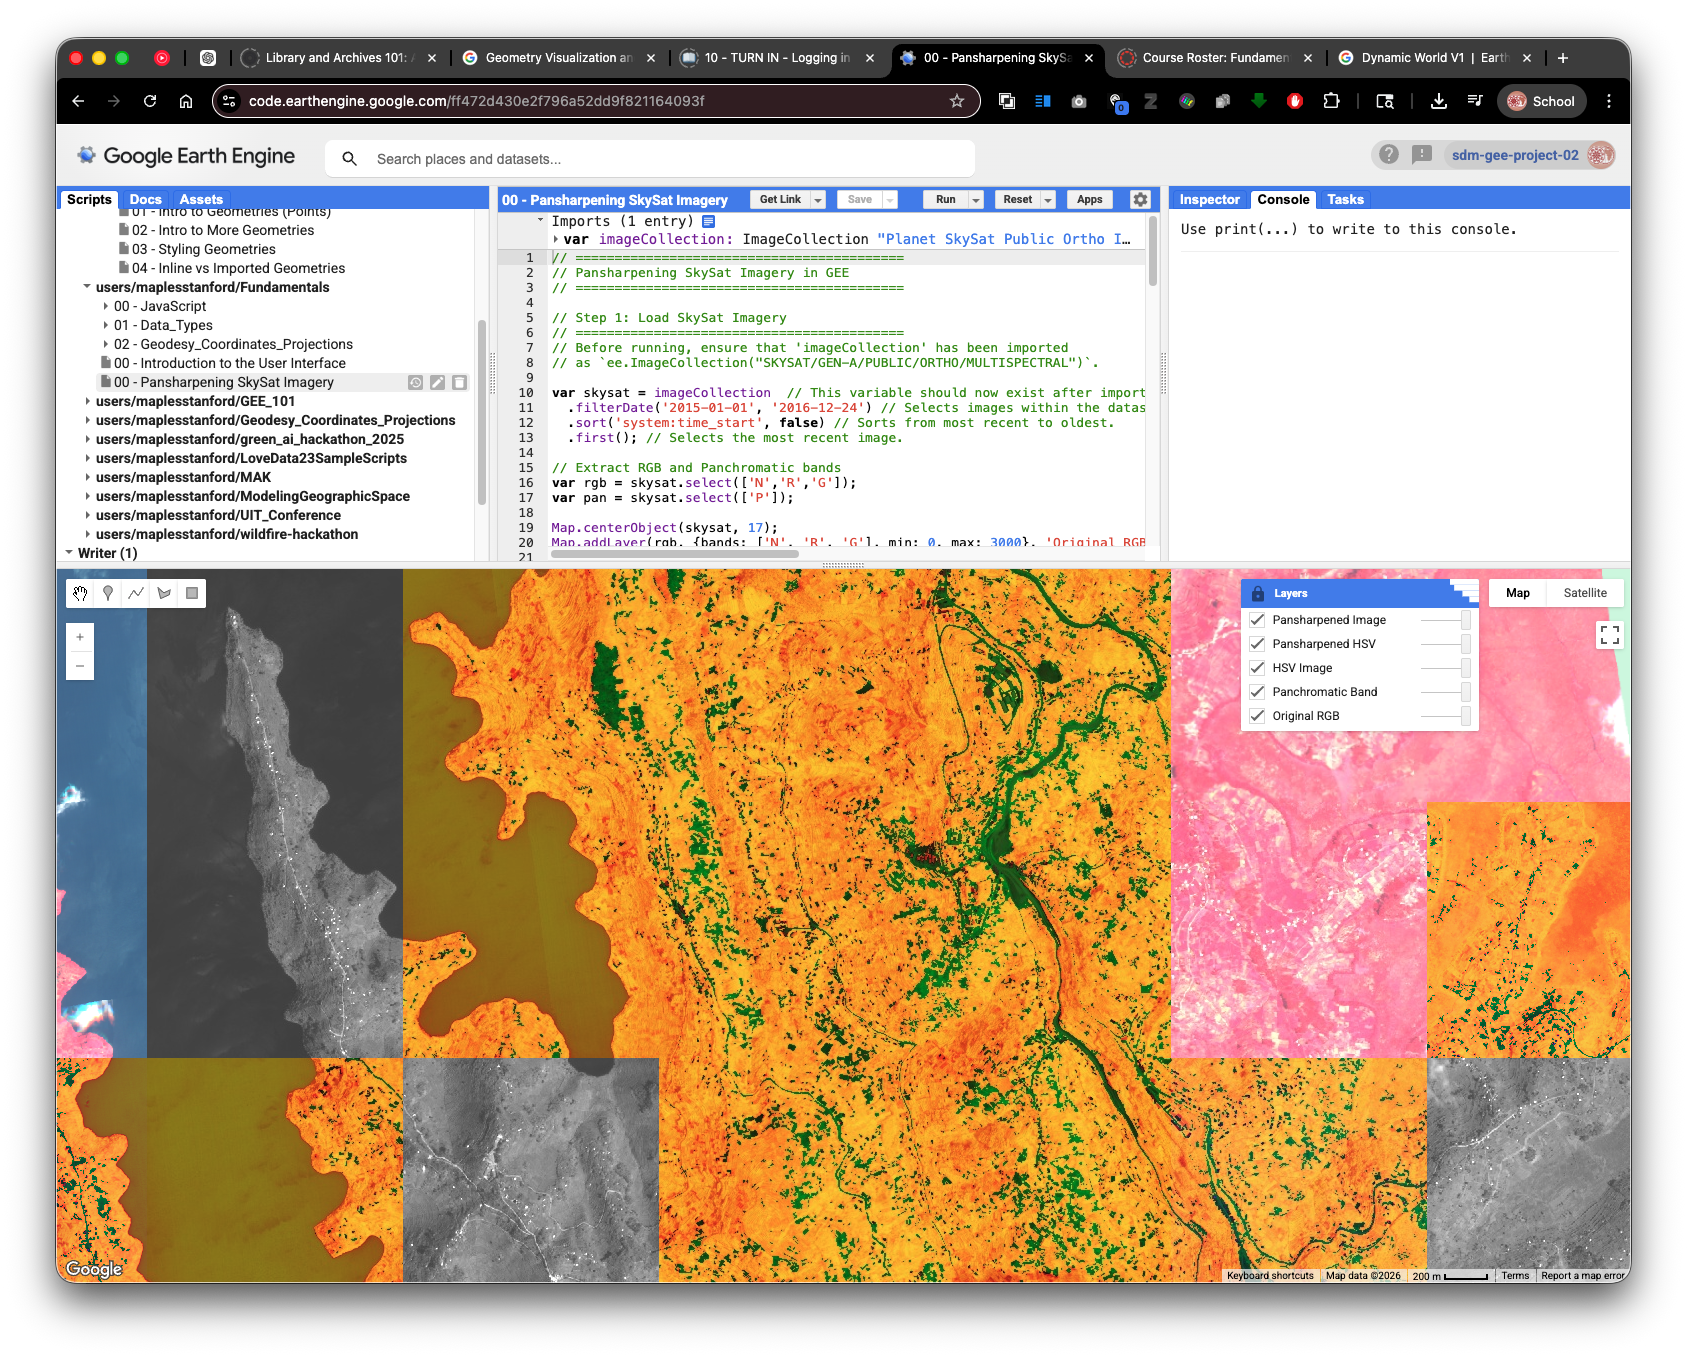Viewport: 1687px width, 1357px height.
Task: Hide the HSV Image layer
Action: tap(1257, 668)
